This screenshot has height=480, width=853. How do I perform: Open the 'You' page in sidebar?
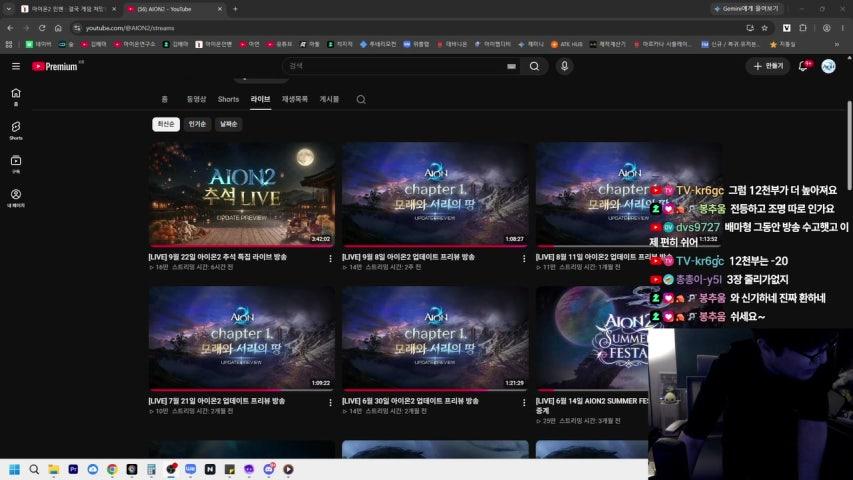tap(16, 198)
